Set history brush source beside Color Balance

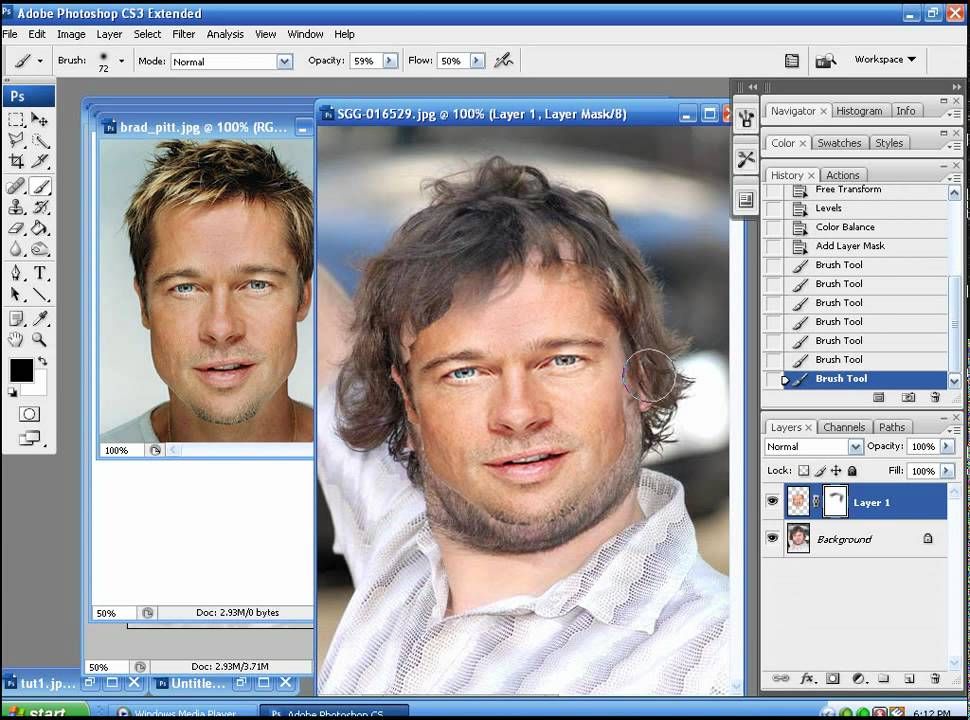[x=773, y=228]
